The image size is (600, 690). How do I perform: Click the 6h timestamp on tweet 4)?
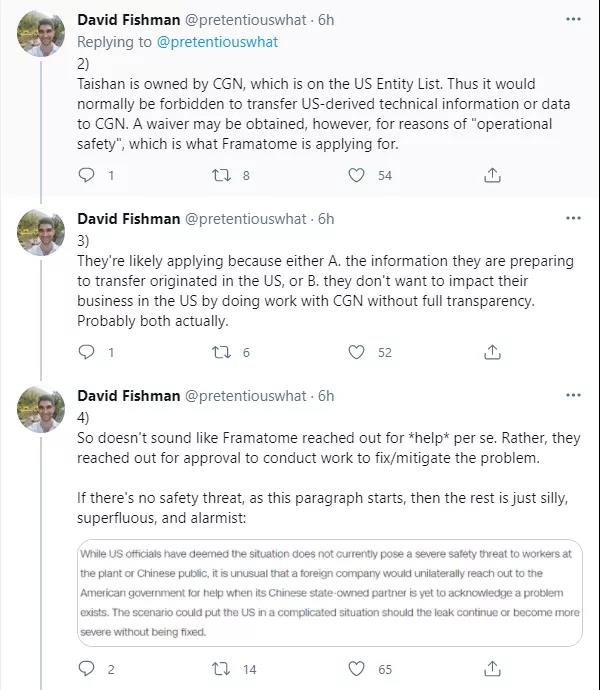click(x=326, y=396)
